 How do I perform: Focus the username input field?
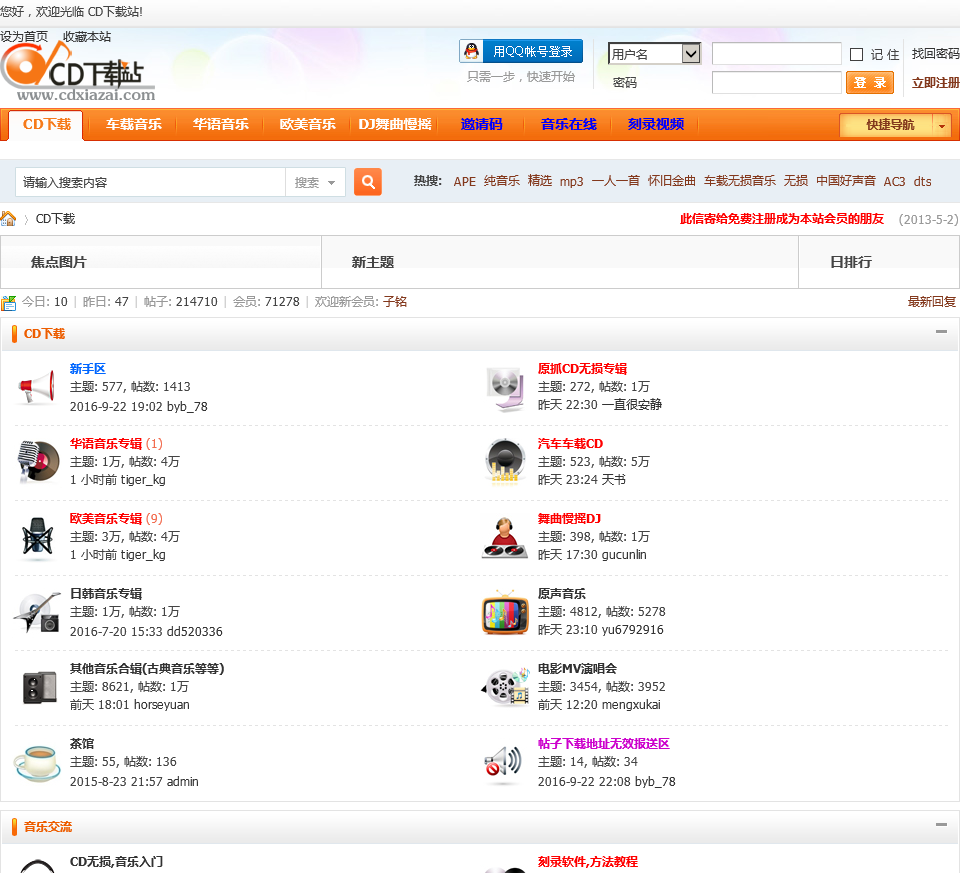[x=776, y=54]
